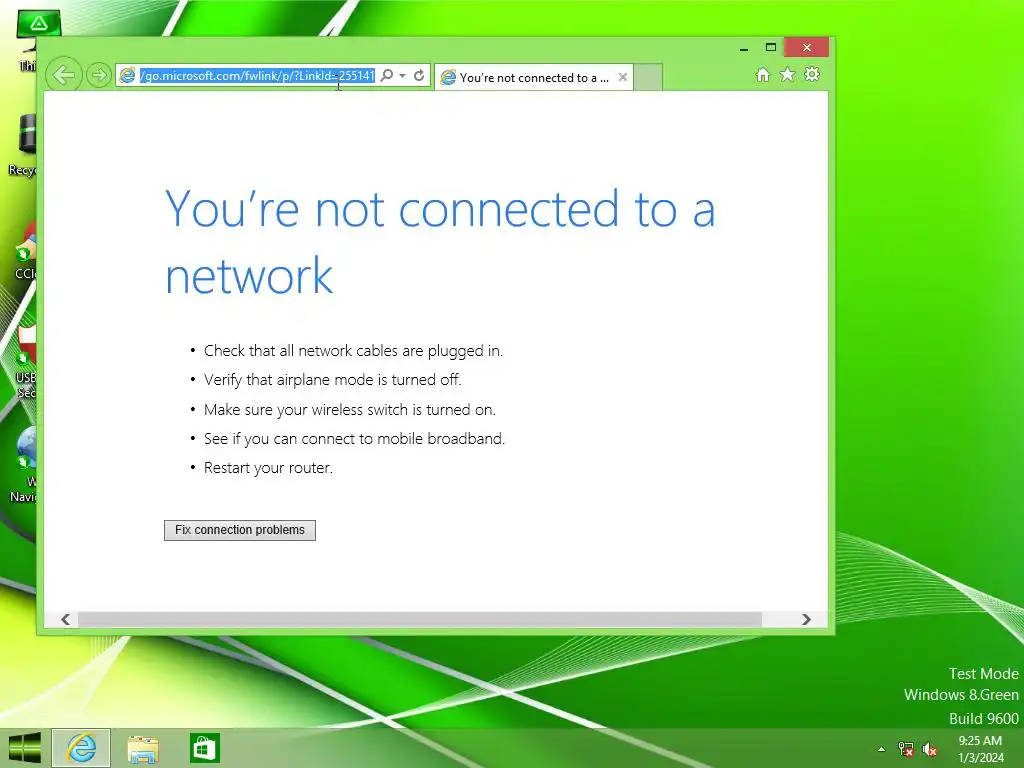Viewport: 1024px width, 768px height.
Task: Open the Start button on taskbar
Action: coord(24,748)
